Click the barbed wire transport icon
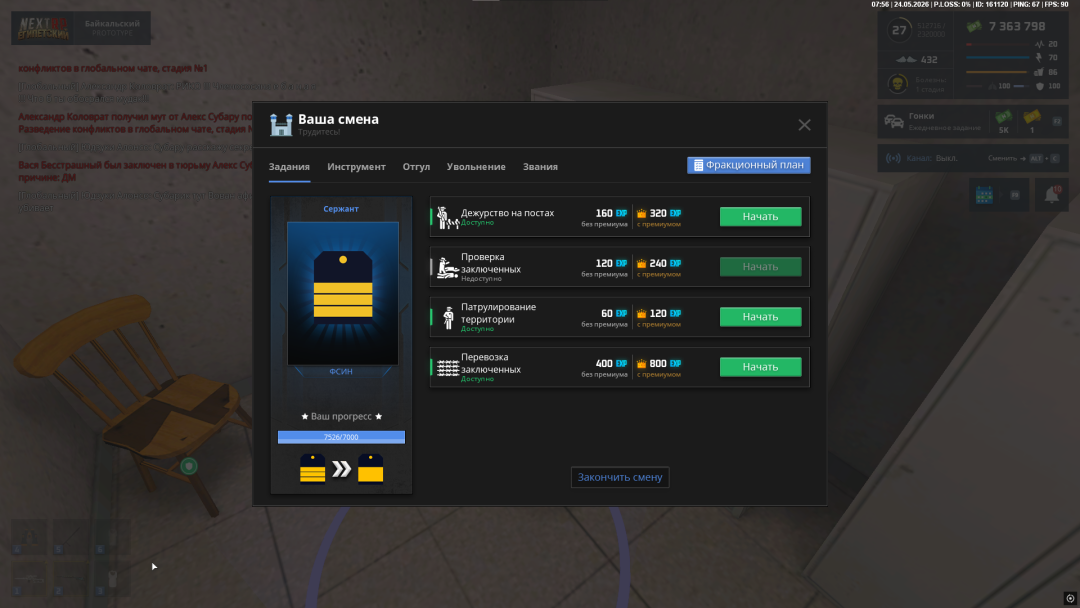Screen dimensions: 1080x608 coord(448,368)
